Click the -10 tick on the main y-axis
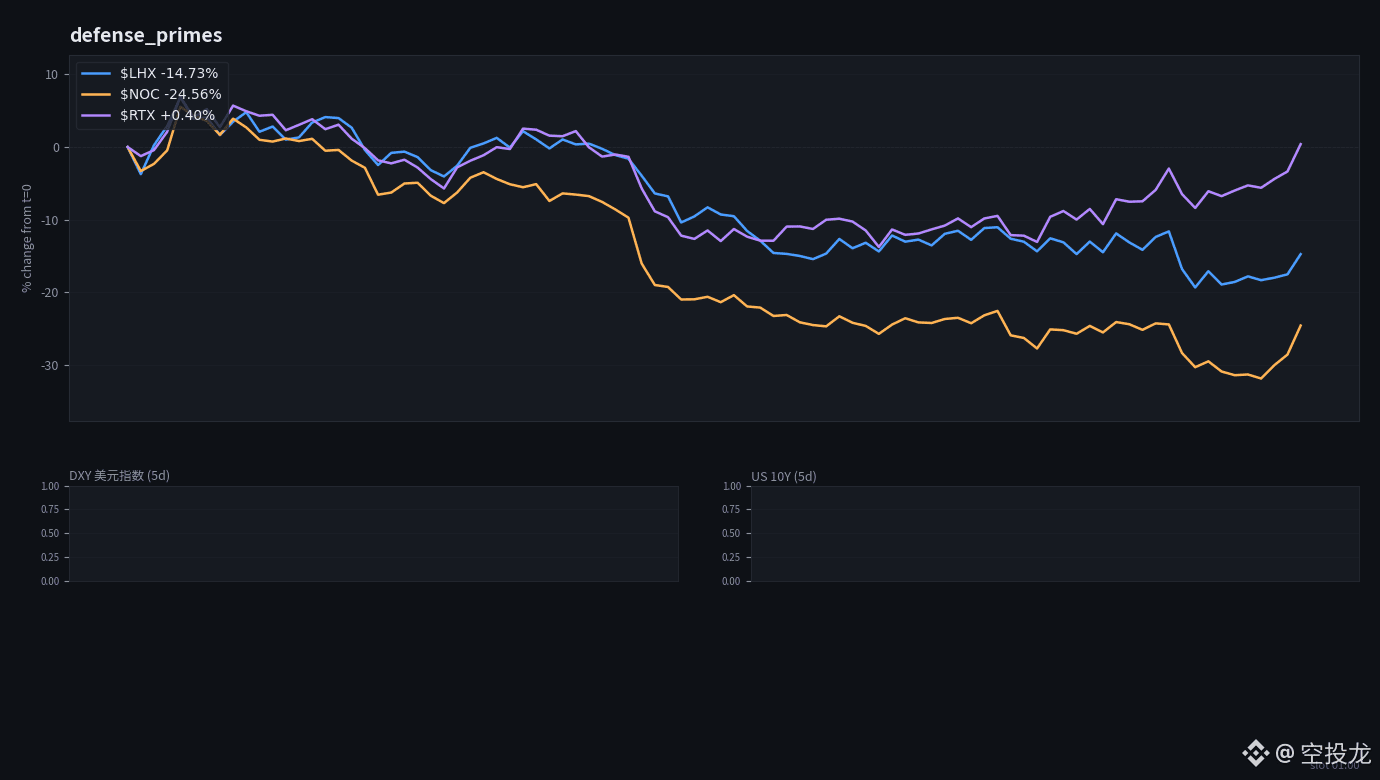The width and height of the screenshot is (1380, 780). (x=50, y=220)
